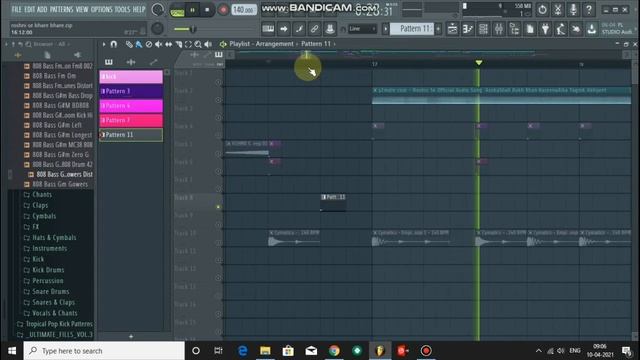Select the playlist paint brush tool
This screenshot has width=640, height=360.
click(139, 44)
